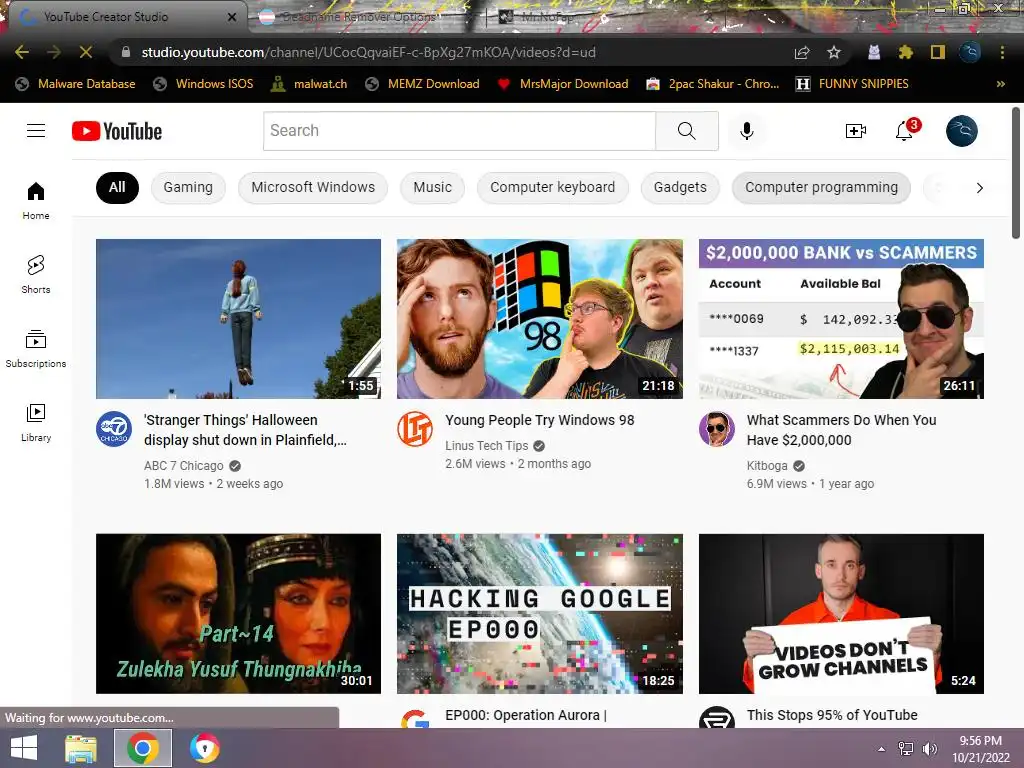Select the Microsoft Windows filter chip
The width and height of the screenshot is (1024, 768).
coord(313,187)
